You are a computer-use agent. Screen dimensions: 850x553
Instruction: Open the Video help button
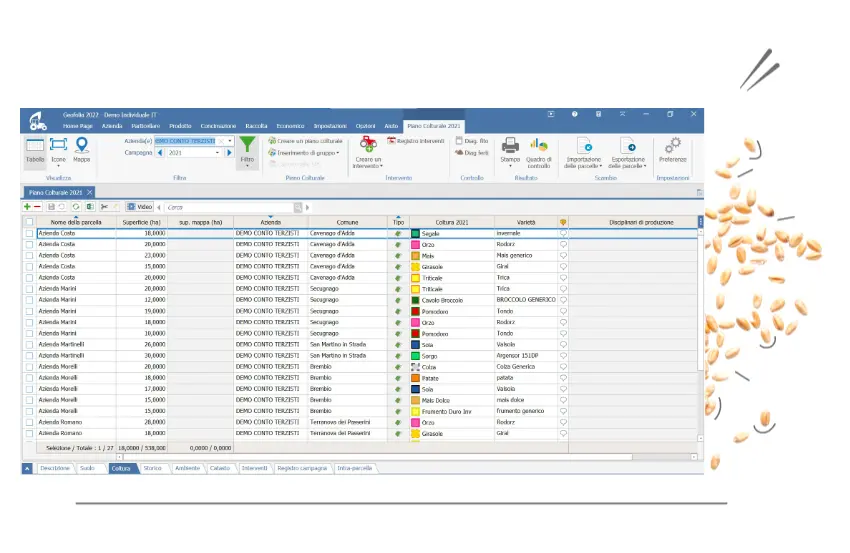point(140,207)
